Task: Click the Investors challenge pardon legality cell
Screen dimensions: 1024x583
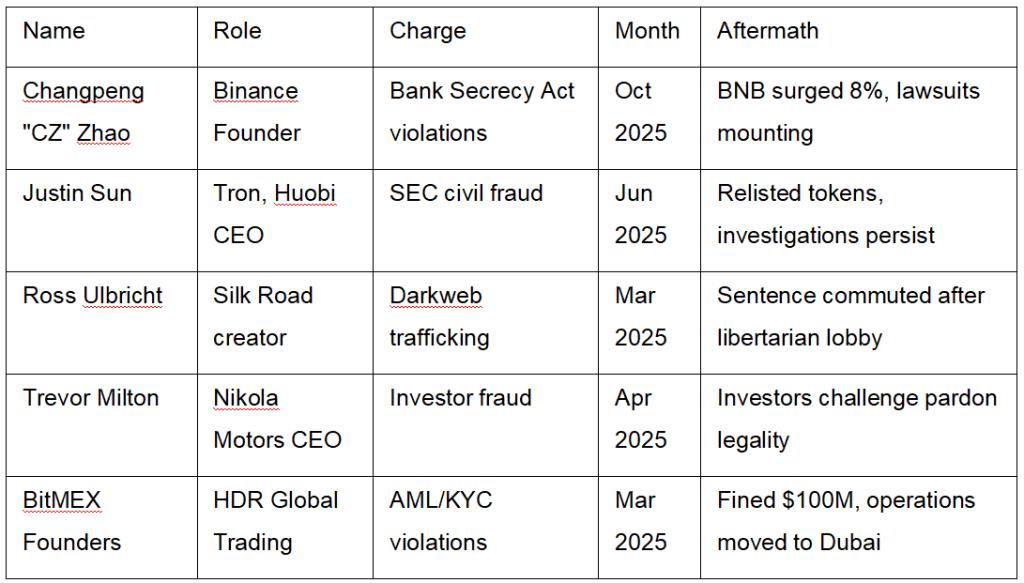Action: click(856, 418)
